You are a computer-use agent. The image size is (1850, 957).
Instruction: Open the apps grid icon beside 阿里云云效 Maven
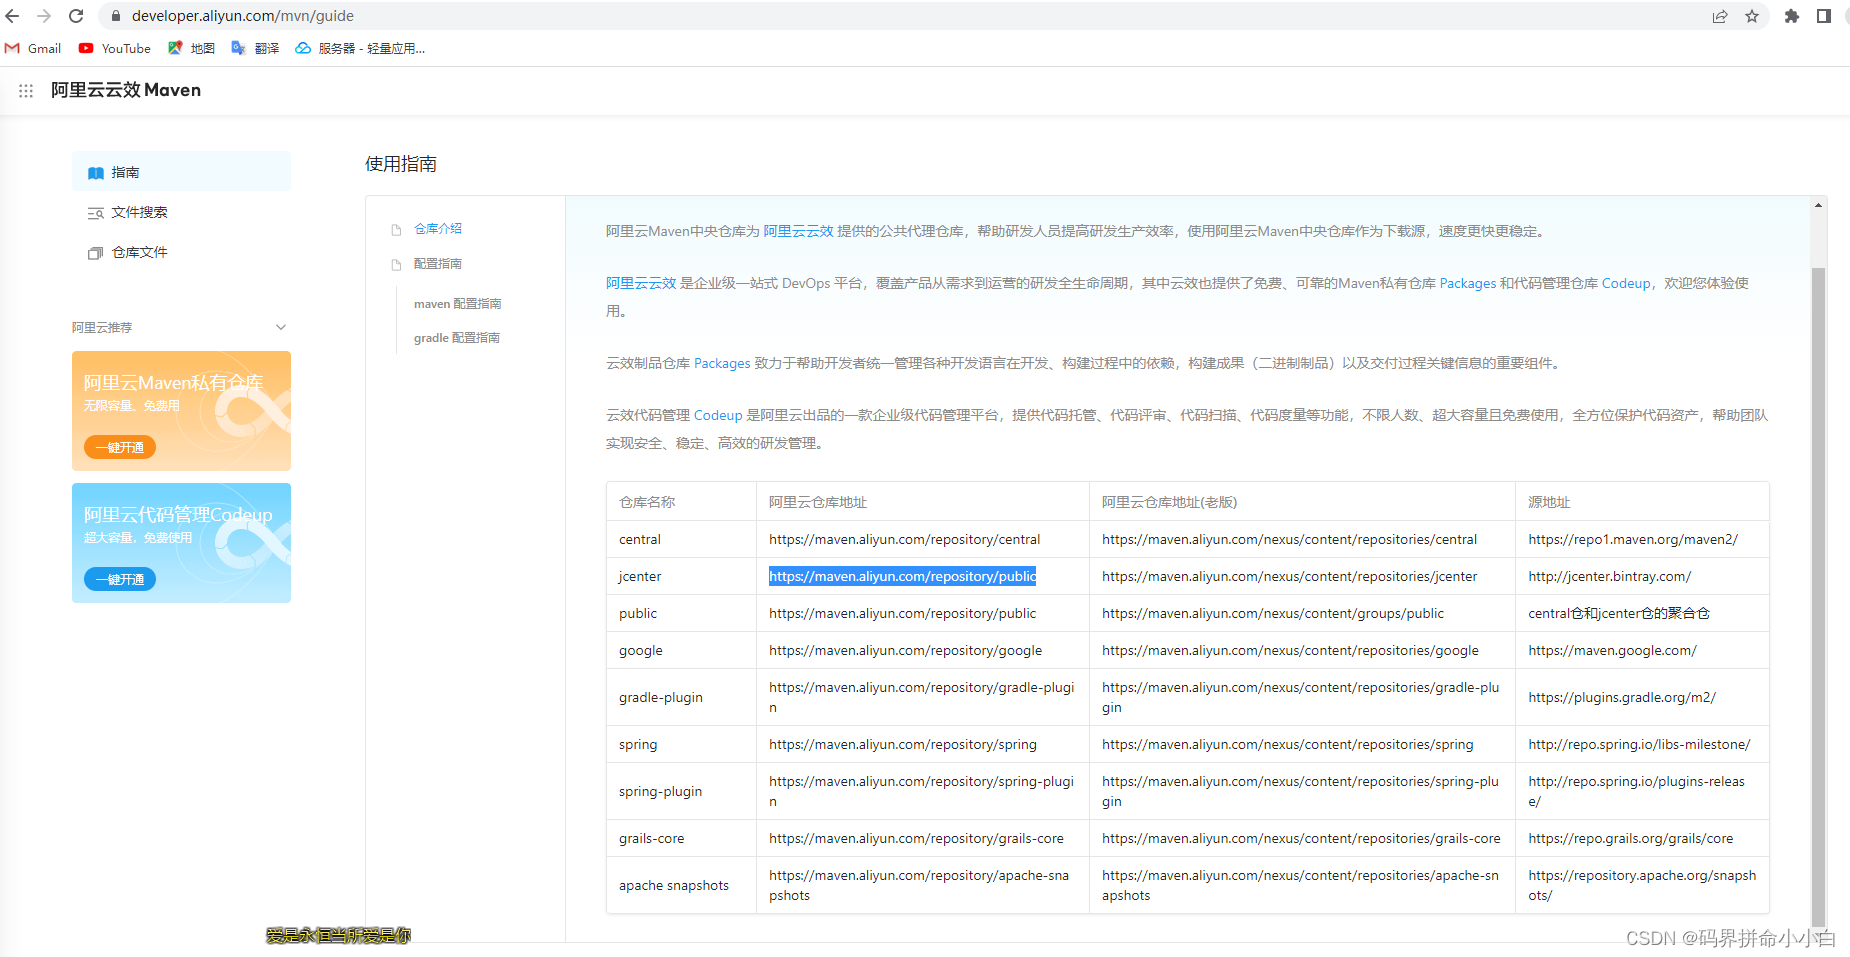click(x=26, y=90)
